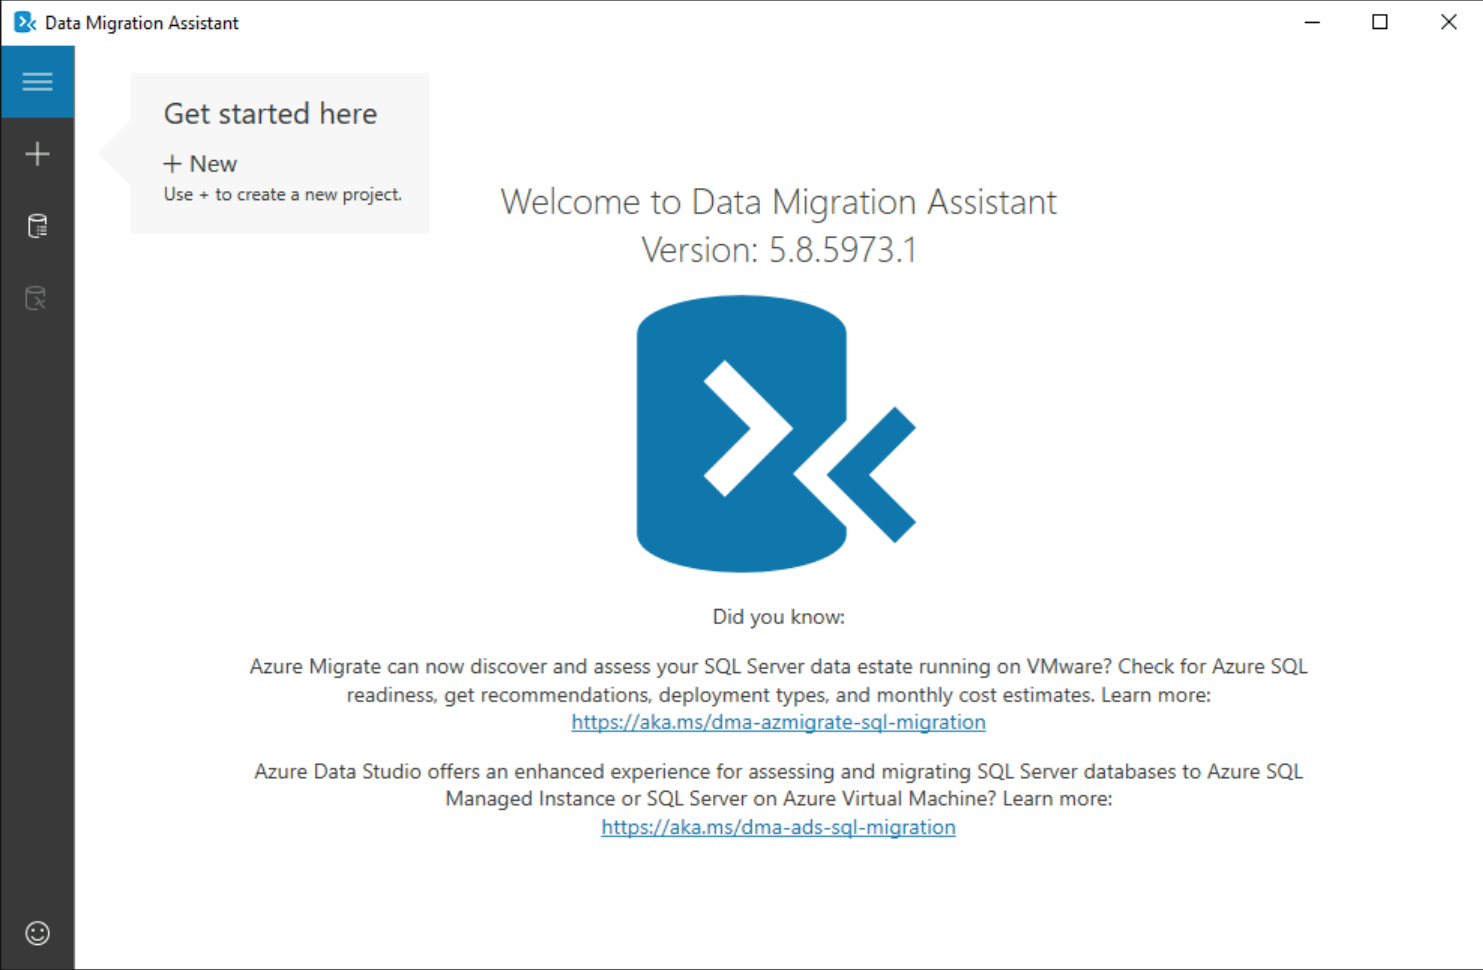The width and height of the screenshot is (1483, 970).
Task: Close the Data Migration Assistant window
Action: 1448,22
